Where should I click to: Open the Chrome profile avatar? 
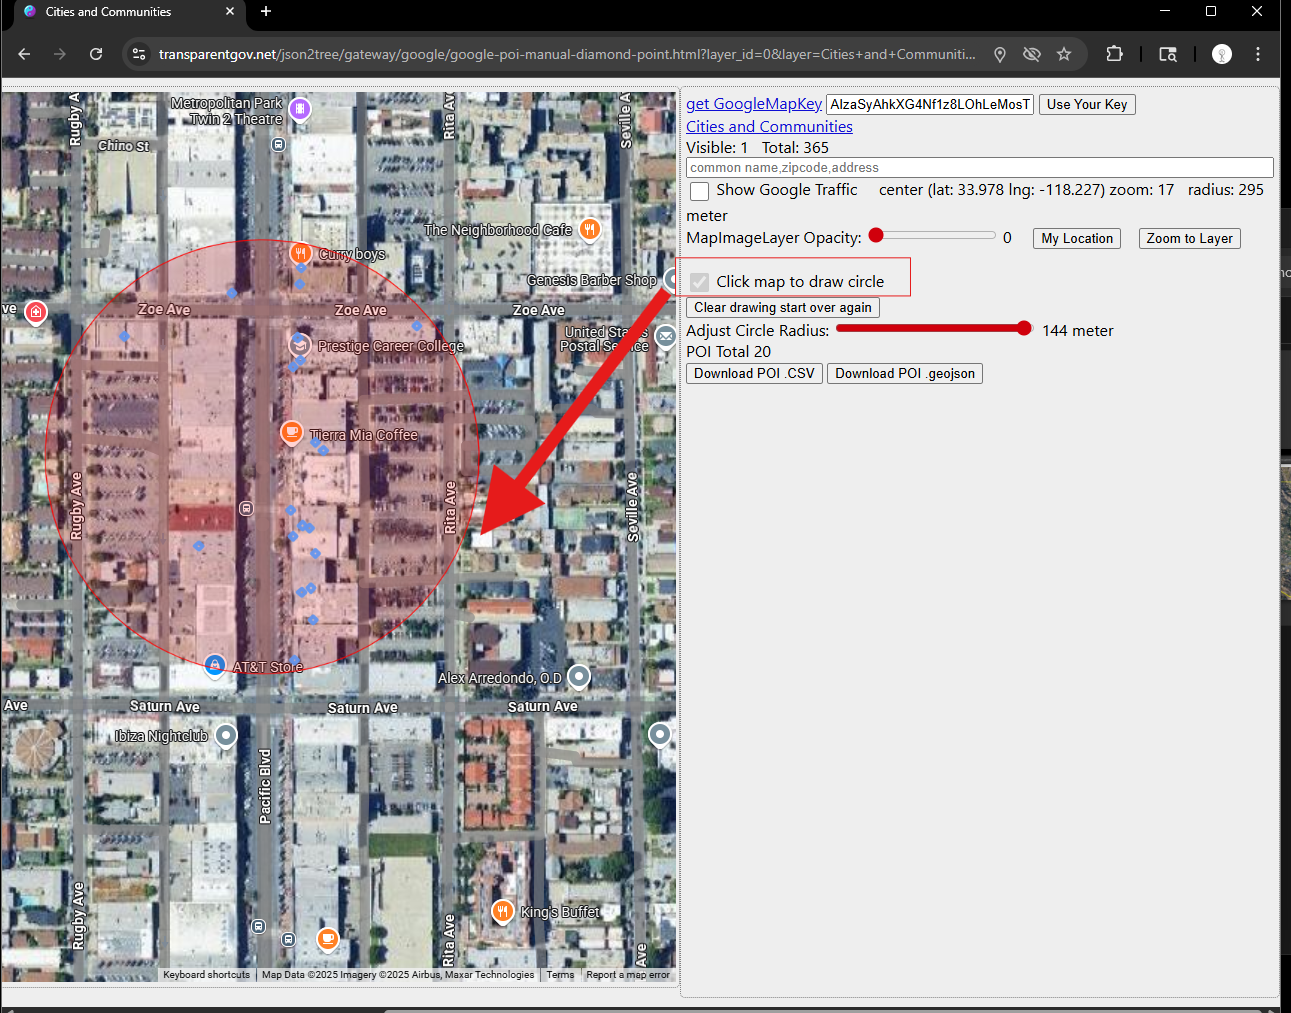[1222, 54]
